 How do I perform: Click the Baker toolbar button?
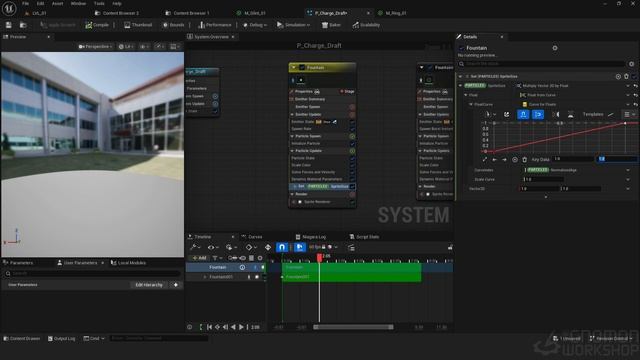pos(331,25)
